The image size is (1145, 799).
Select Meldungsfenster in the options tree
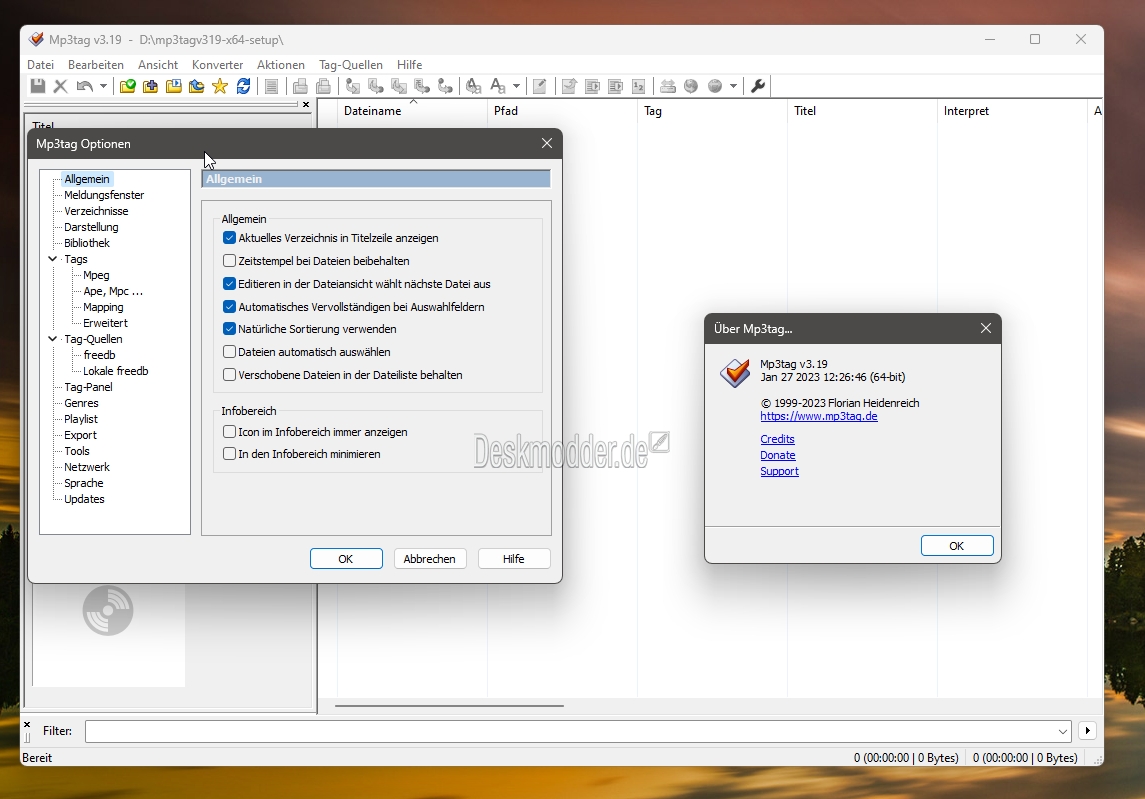pos(104,195)
